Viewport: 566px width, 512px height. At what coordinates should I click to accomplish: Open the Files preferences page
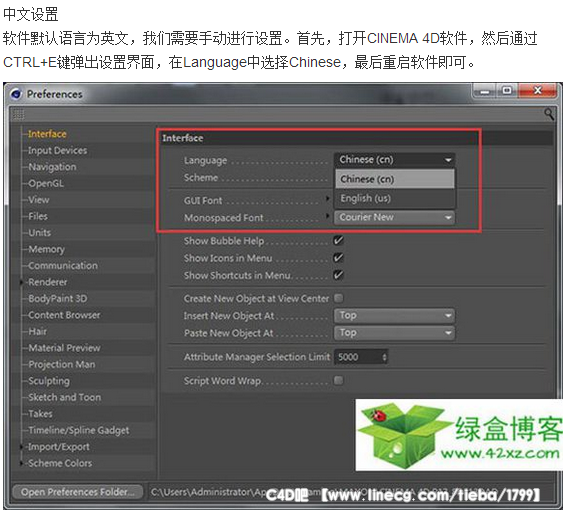[x=38, y=216]
